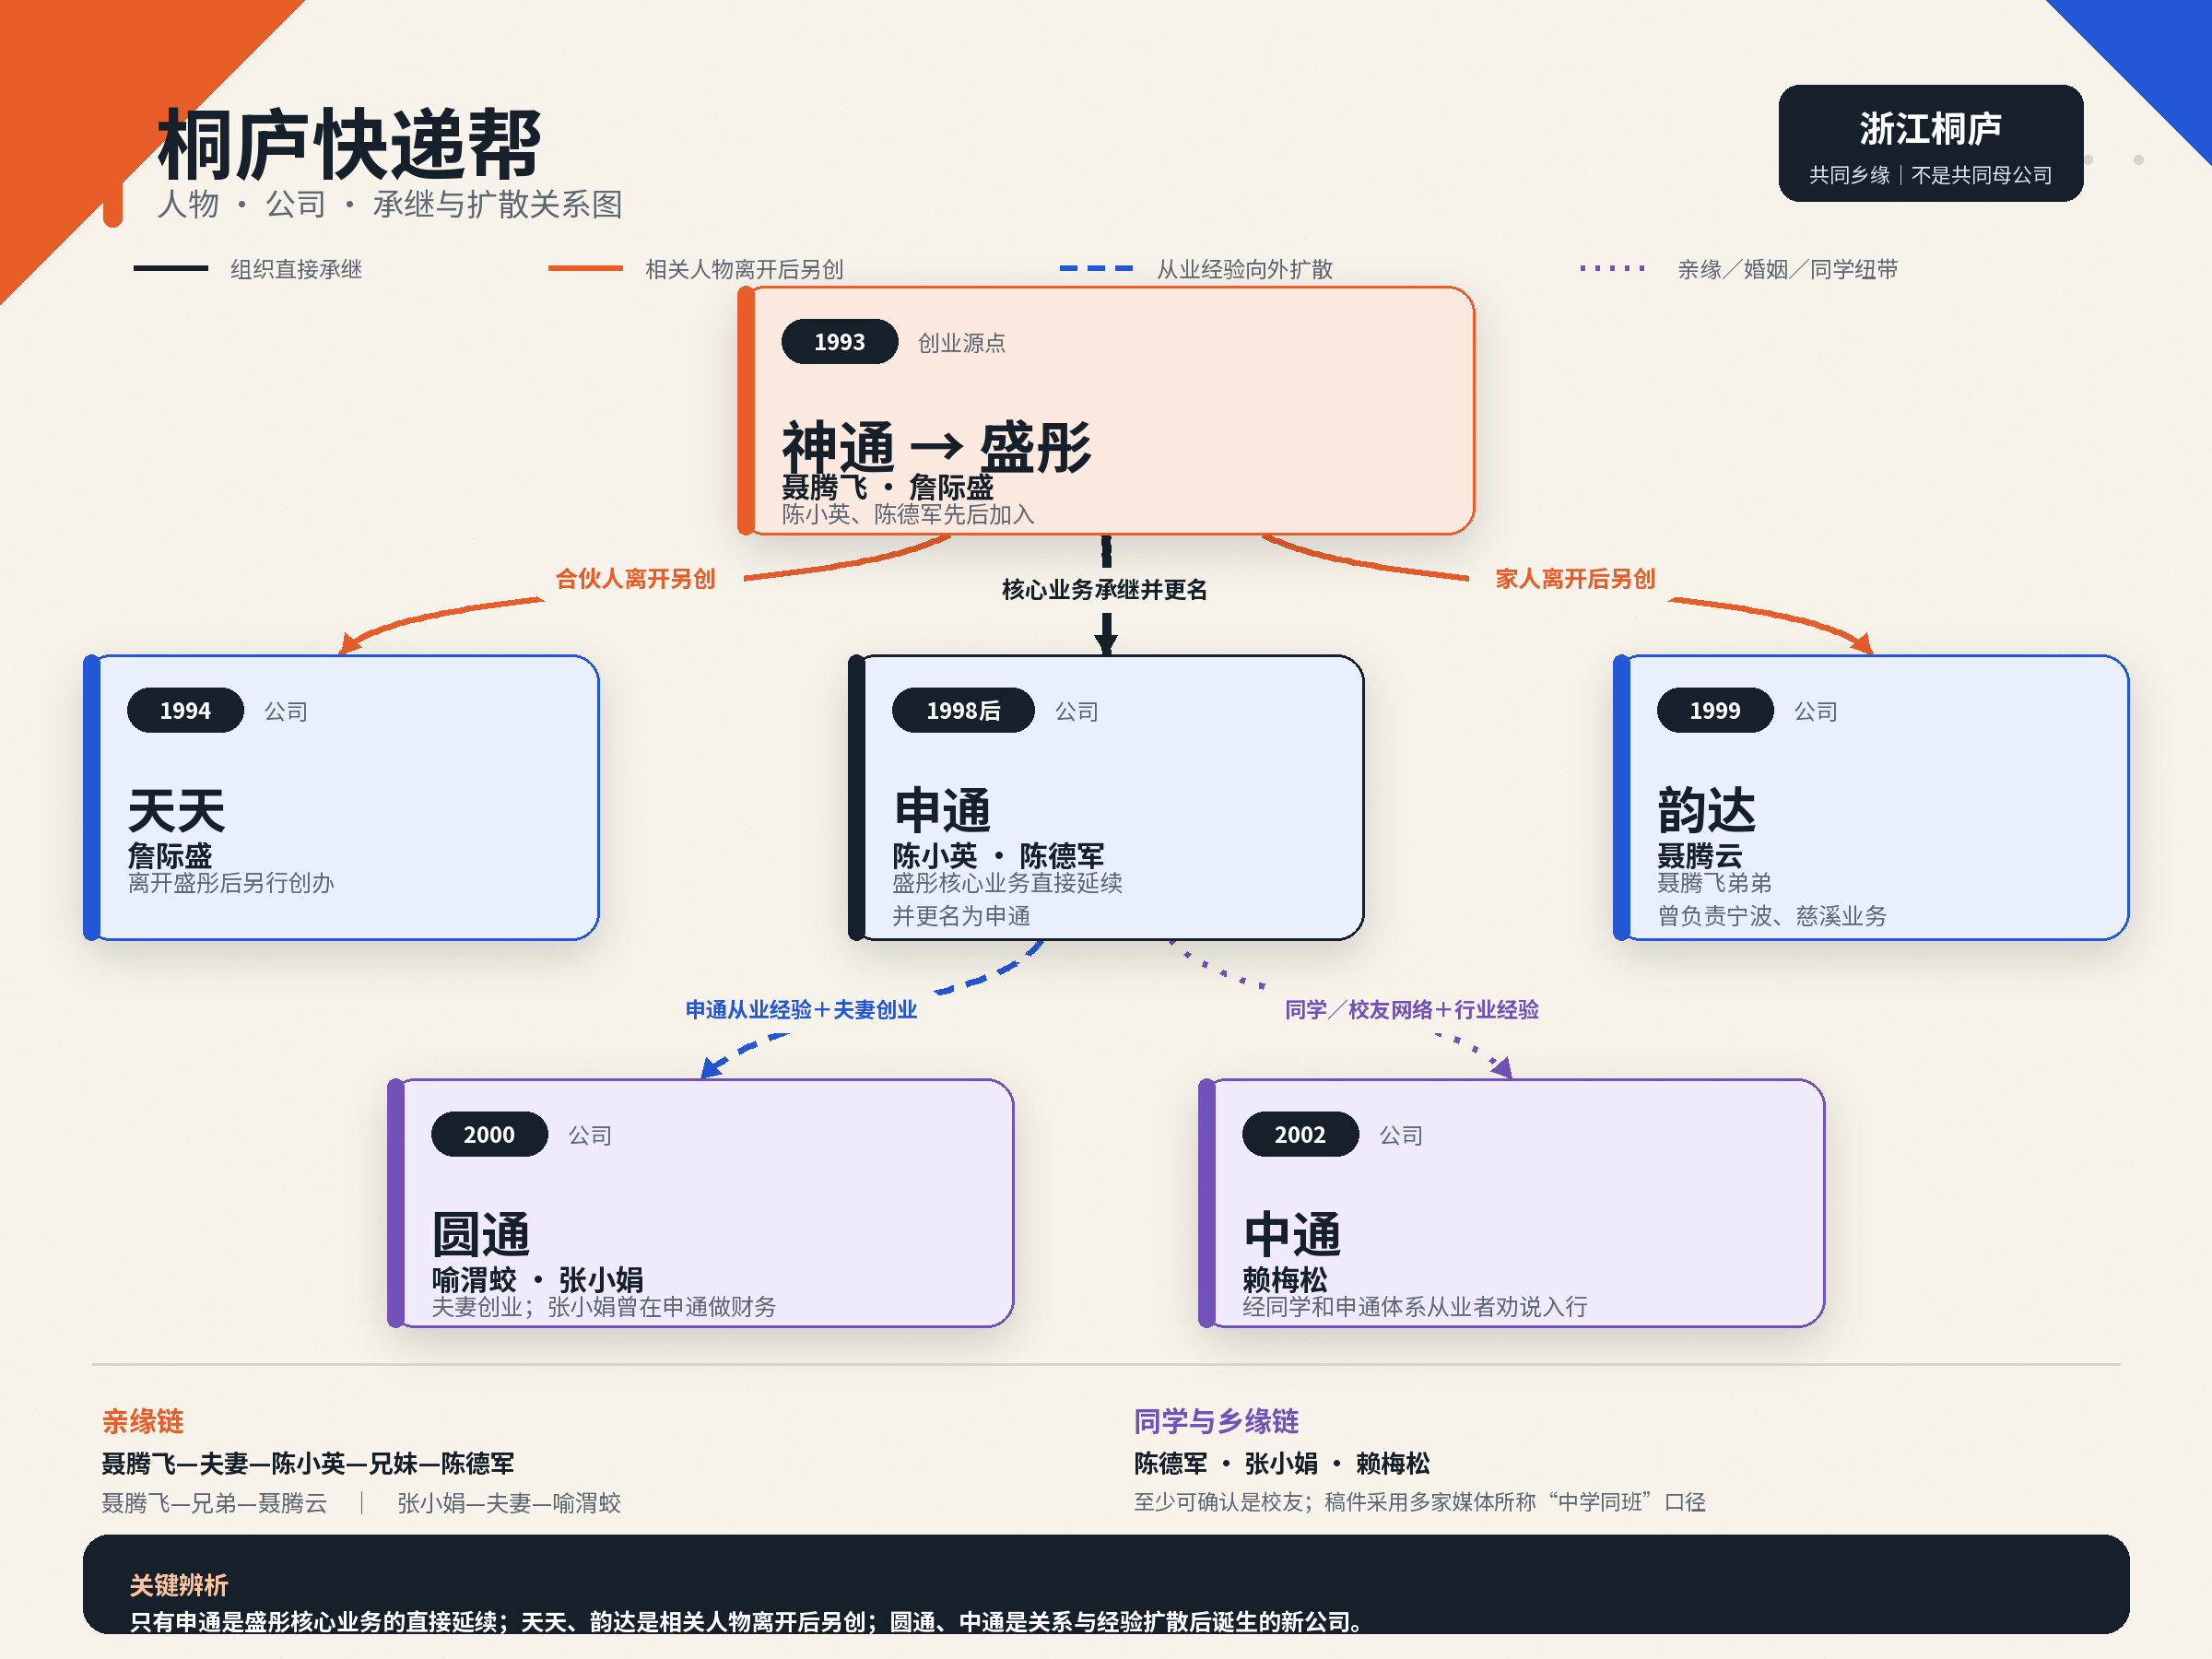
Task: Click the 同学与乡缘链 section heading
Action: coord(1216,1421)
